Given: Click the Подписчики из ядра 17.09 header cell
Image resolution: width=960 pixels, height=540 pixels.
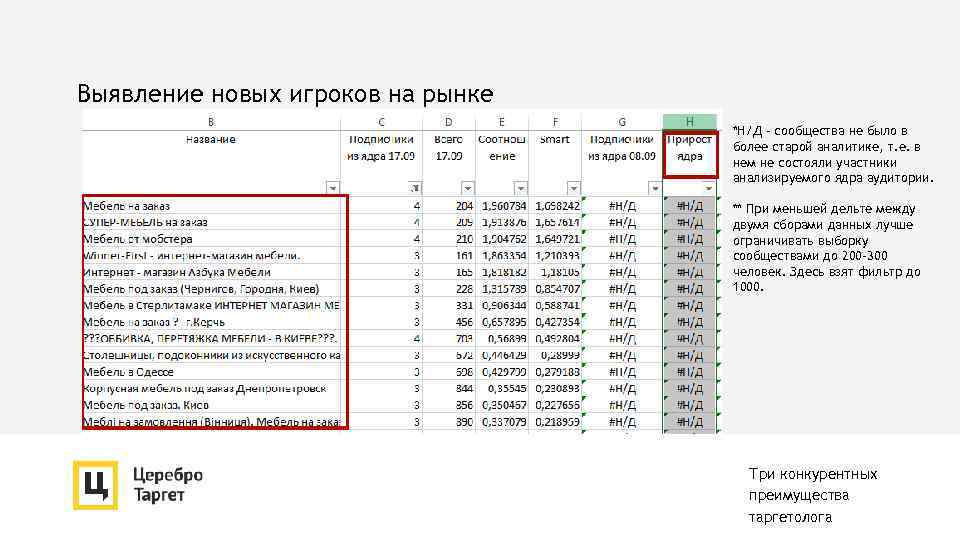Looking at the screenshot, I should point(381,163).
